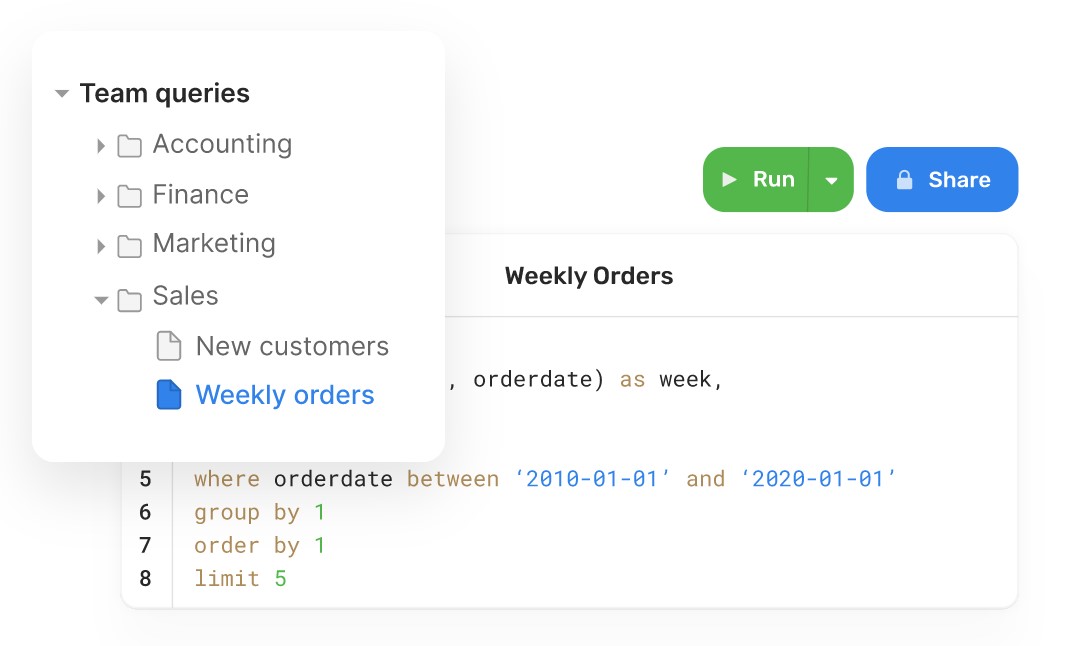Open the New customers query
This screenshot has width=1087, height=646.
(x=292, y=347)
